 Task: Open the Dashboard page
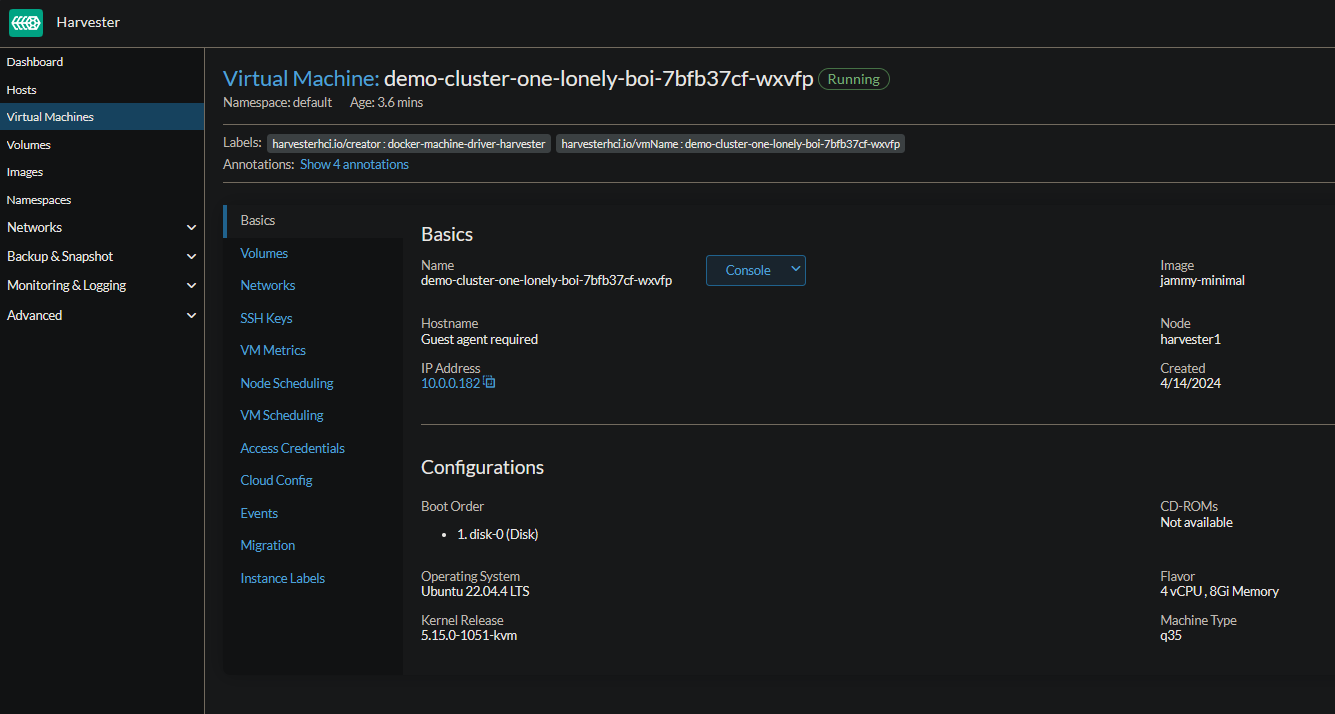point(35,62)
